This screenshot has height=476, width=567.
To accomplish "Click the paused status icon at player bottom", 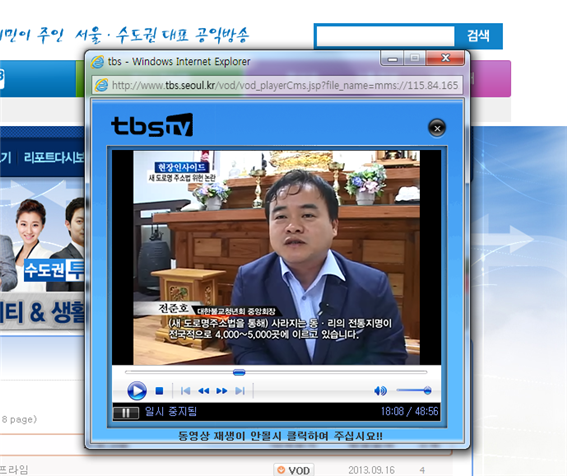I will 125,413.
